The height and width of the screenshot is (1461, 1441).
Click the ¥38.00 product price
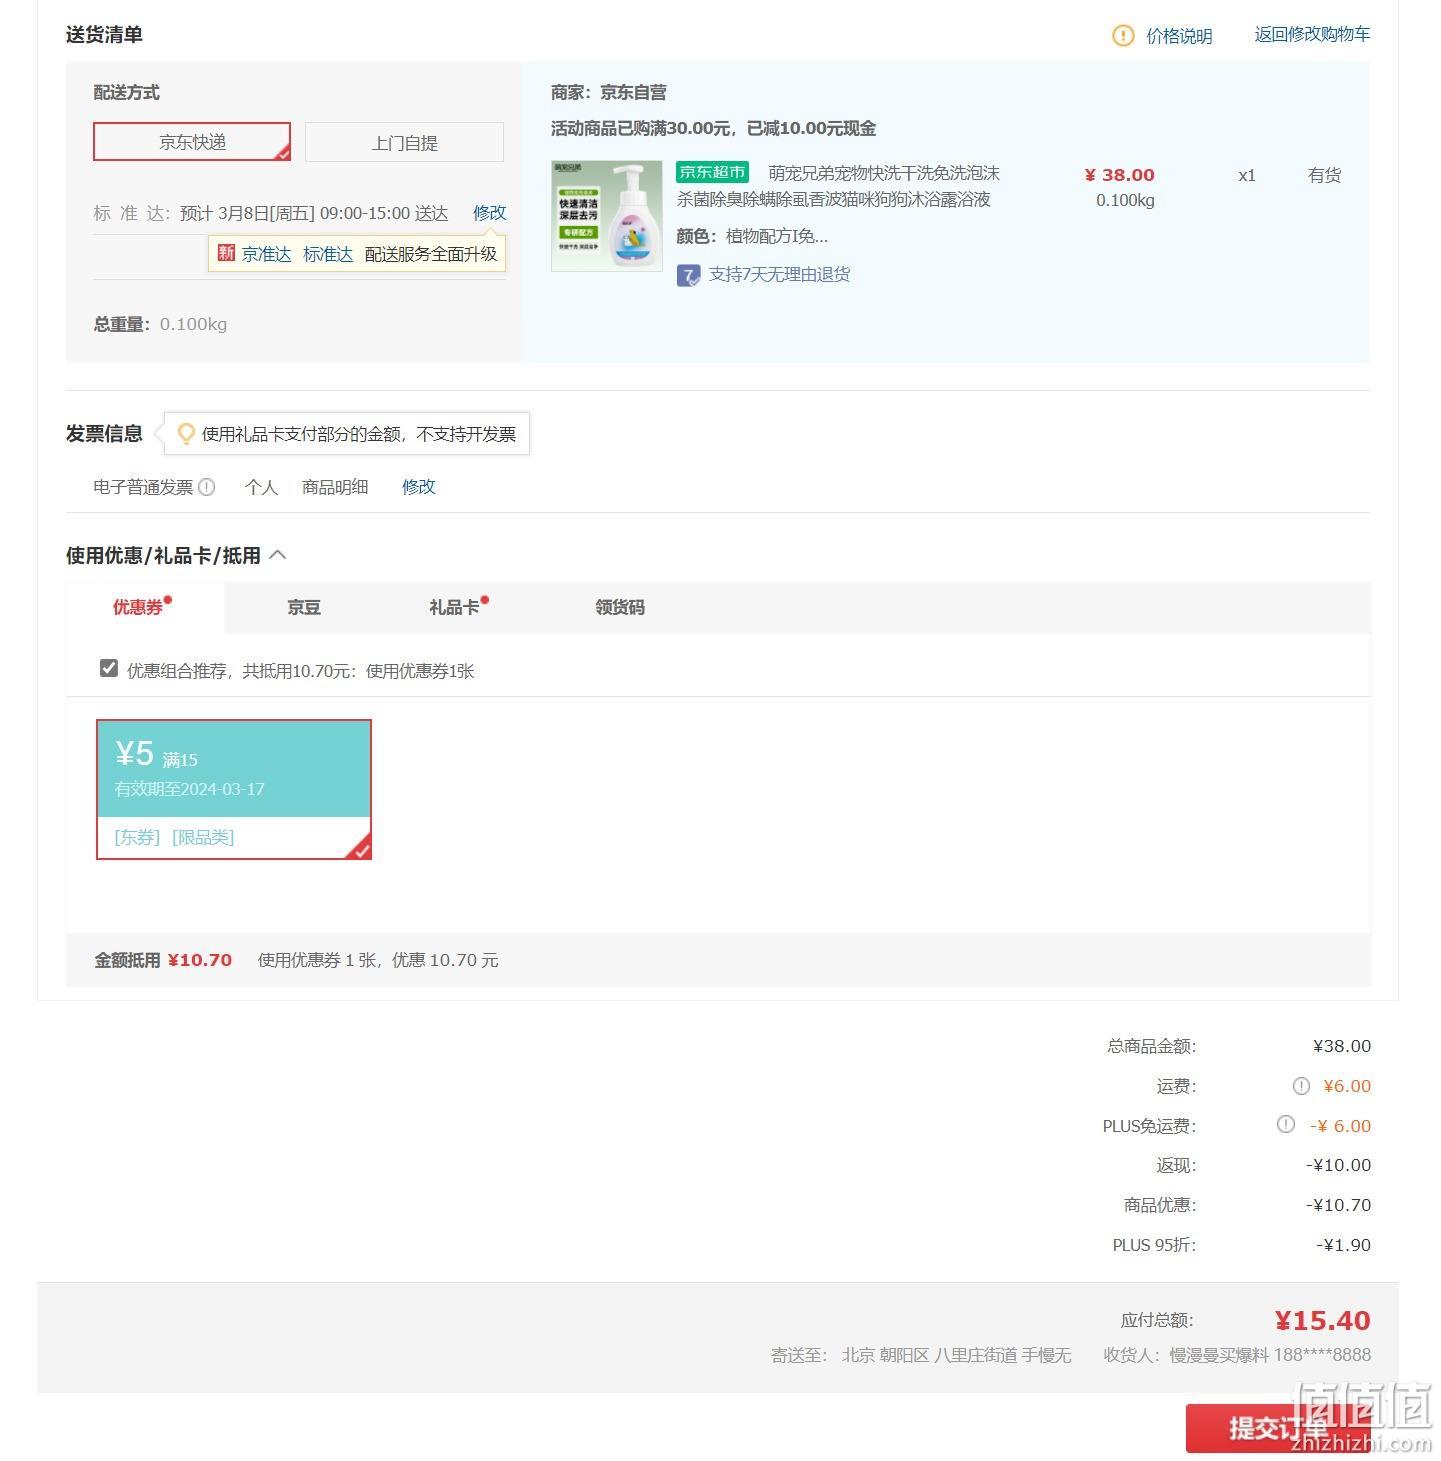pos(1119,175)
